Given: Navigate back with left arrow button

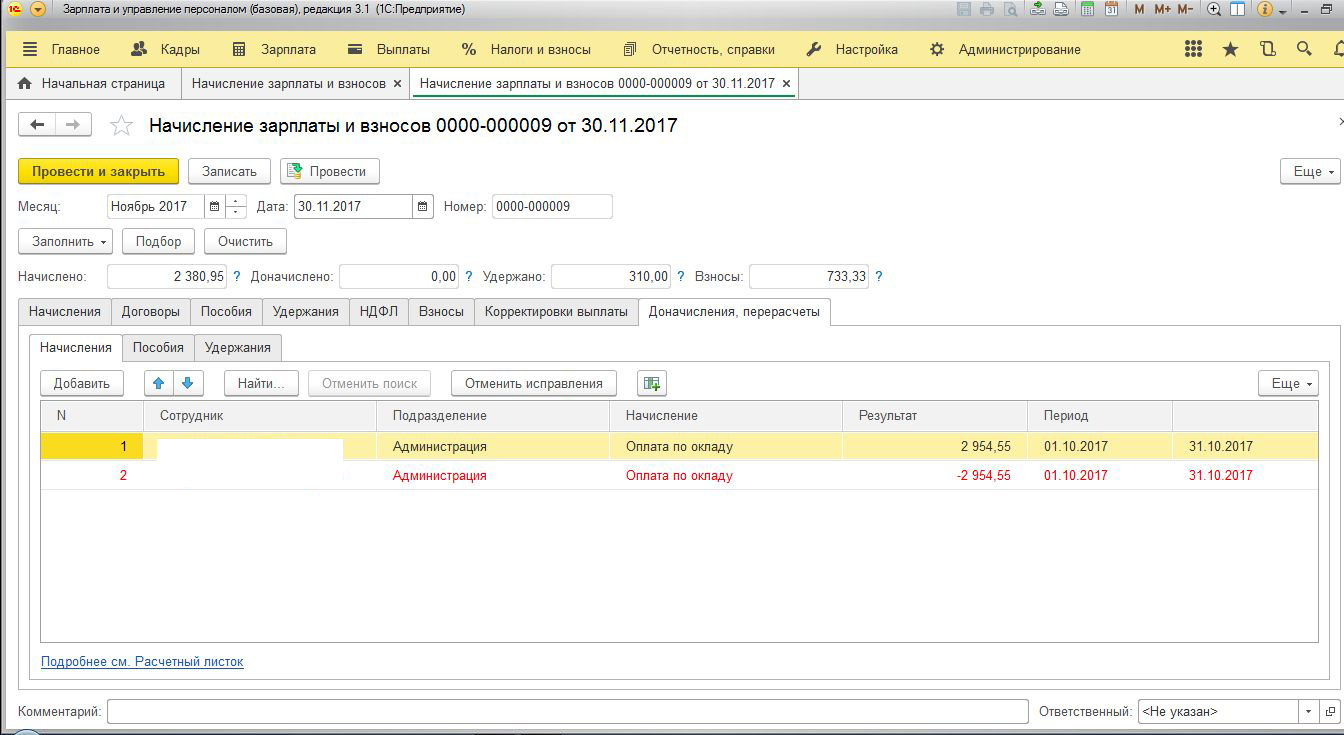Looking at the screenshot, I should click(x=38, y=124).
